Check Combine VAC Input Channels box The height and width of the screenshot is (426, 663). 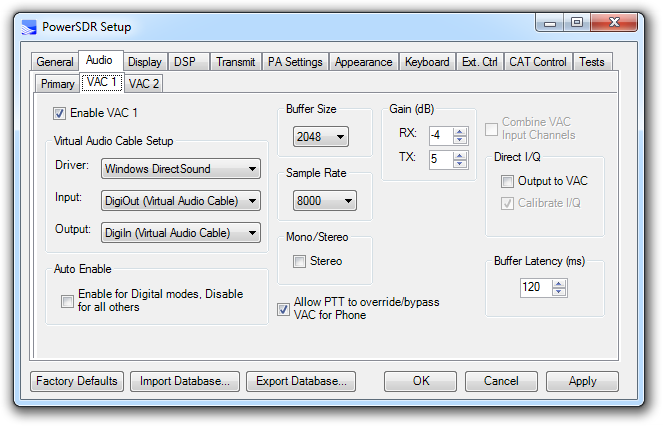pyautogui.click(x=491, y=129)
